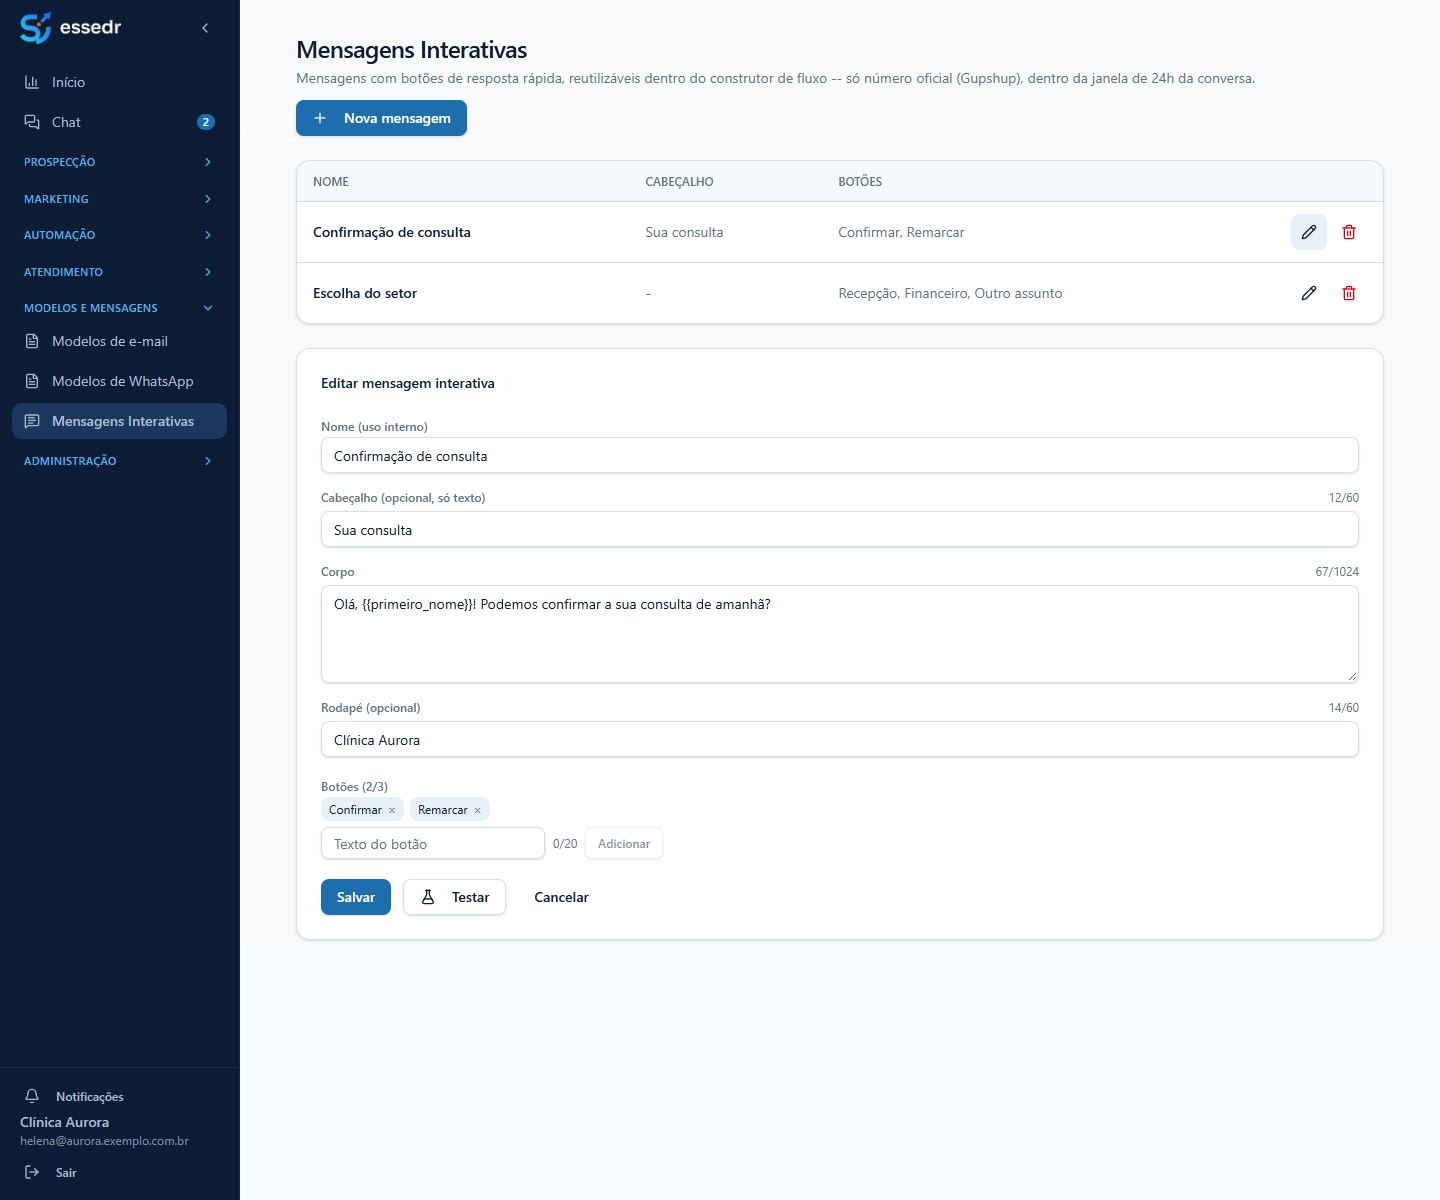Click the Modelos de e-mail document icon
Image resolution: width=1440 pixels, height=1200 pixels.
pyautogui.click(x=32, y=341)
